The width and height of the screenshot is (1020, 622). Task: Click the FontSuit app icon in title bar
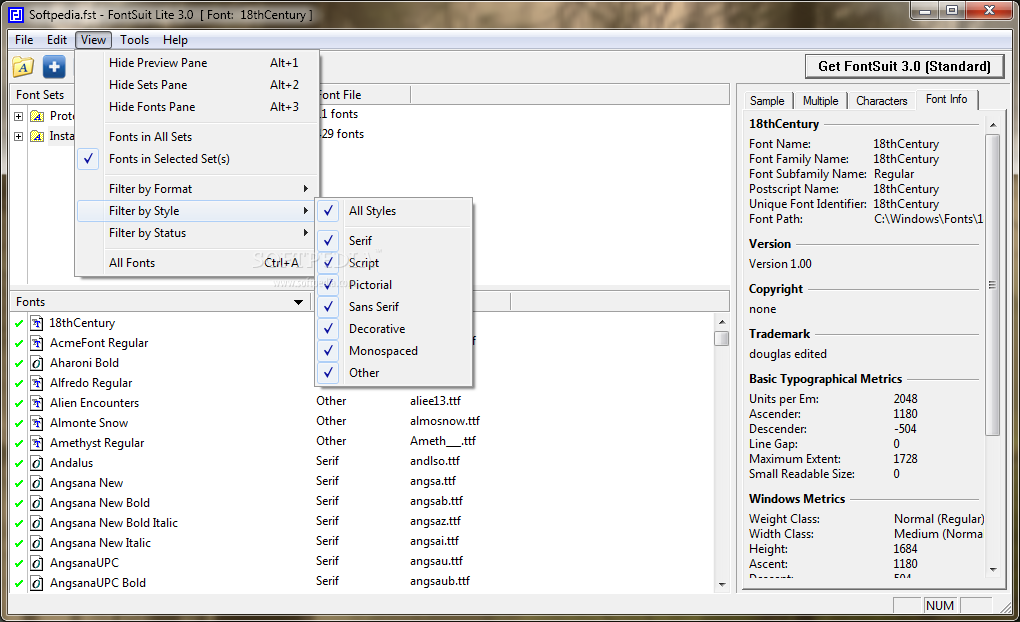pos(16,14)
